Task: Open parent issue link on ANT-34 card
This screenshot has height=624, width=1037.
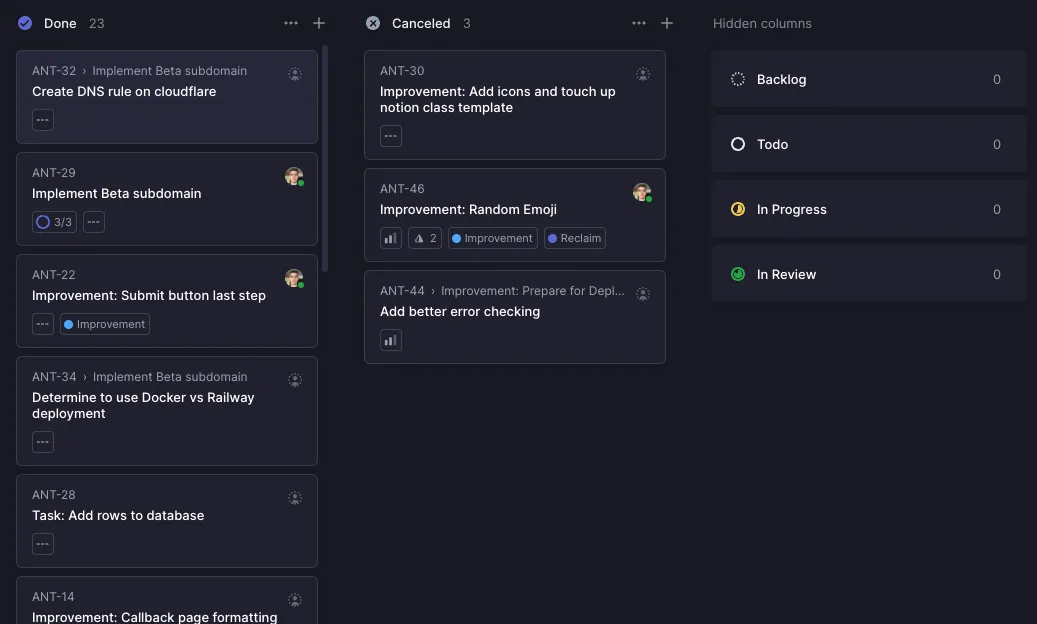Action: coord(170,377)
